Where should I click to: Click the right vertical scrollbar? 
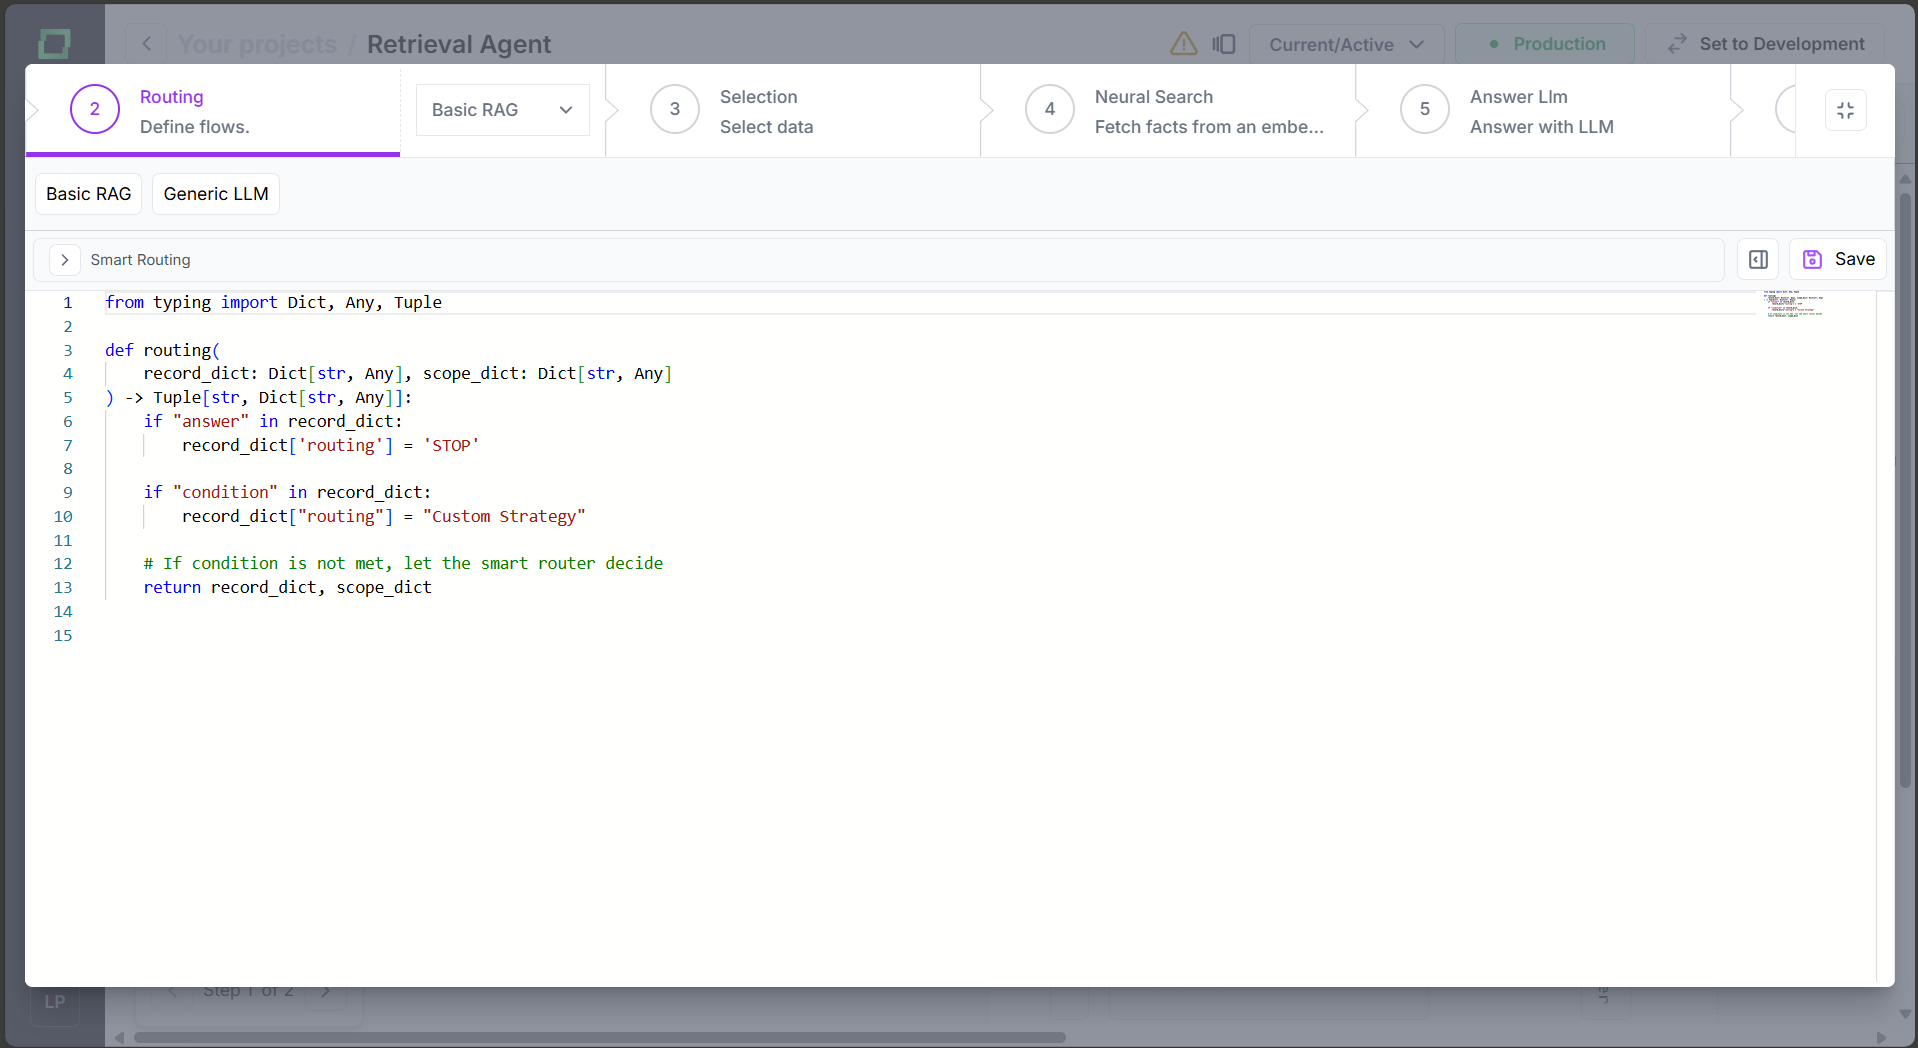(x=1905, y=490)
